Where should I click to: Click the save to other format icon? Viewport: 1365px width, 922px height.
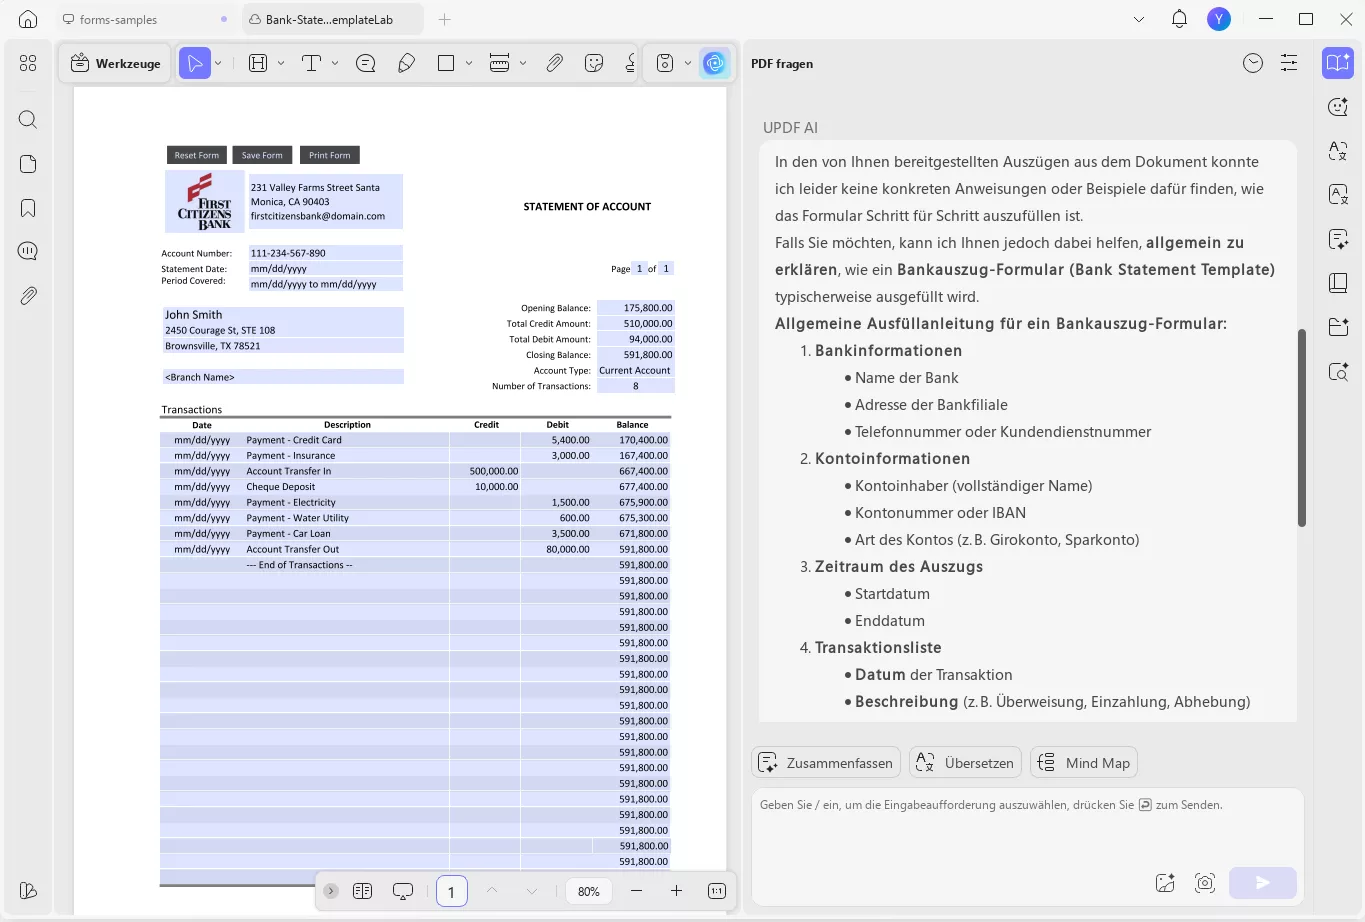tap(665, 63)
